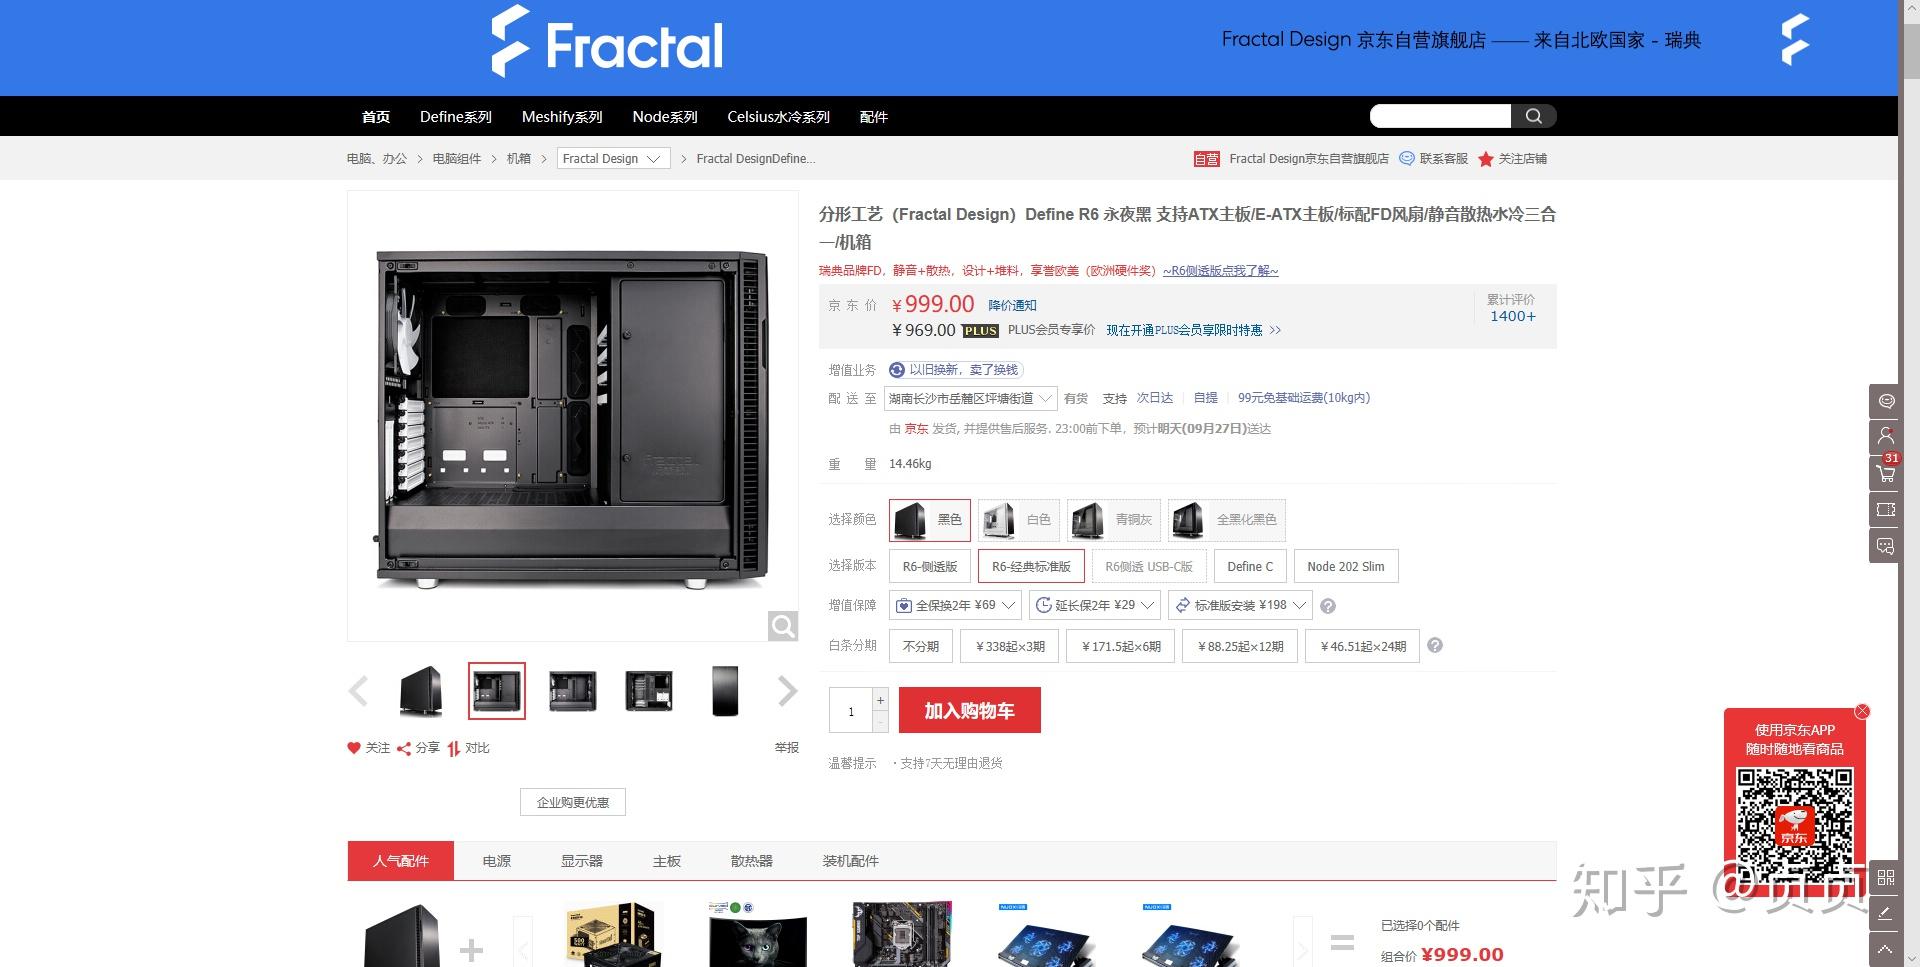This screenshot has width=1920, height=967.
Task: Open Meshify系列 nav menu item
Action: 562,117
